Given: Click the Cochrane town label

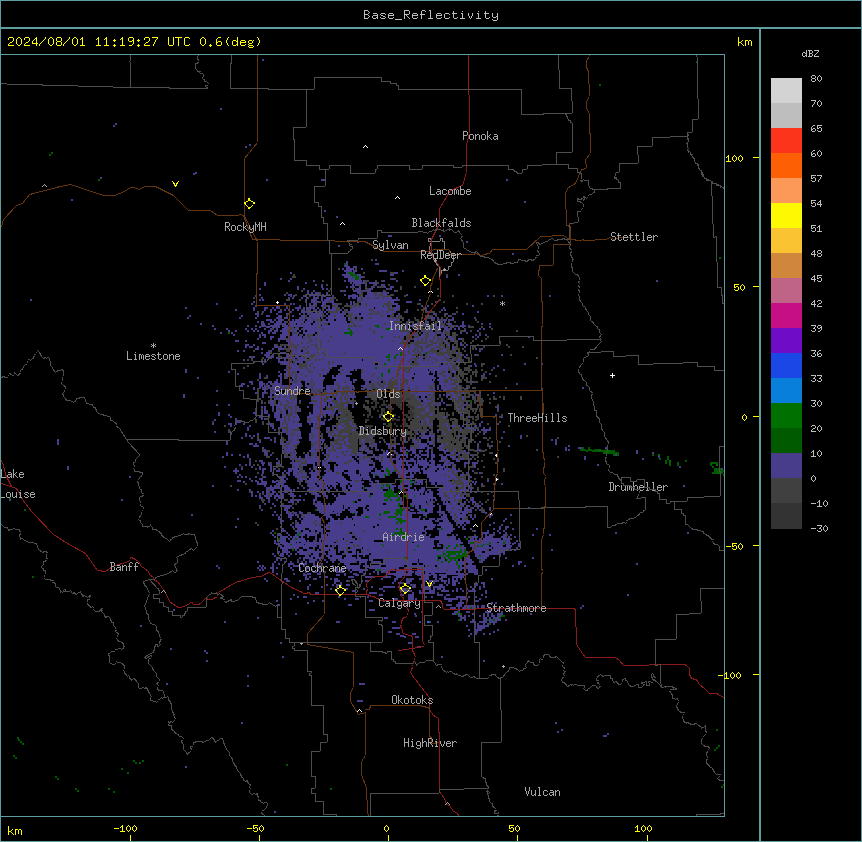Looking at the screenshot, I should pos(322,568).
